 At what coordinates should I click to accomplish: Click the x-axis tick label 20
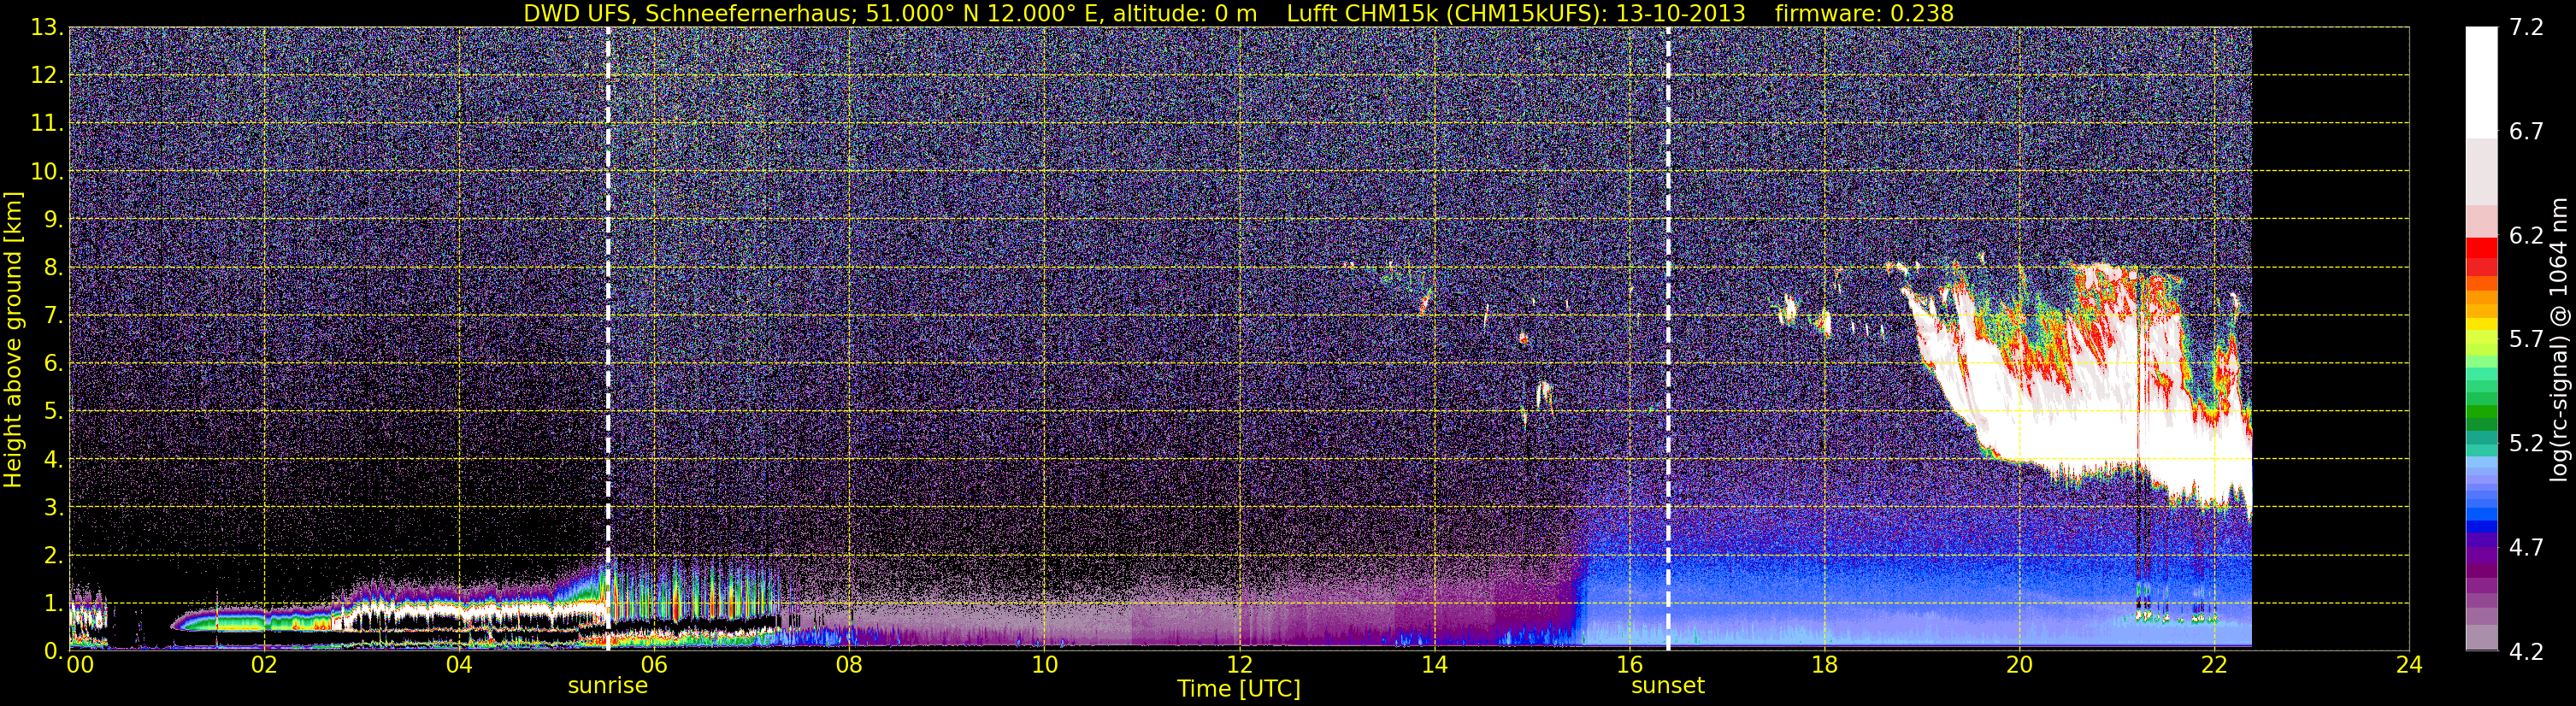[x=2019, y=666]
